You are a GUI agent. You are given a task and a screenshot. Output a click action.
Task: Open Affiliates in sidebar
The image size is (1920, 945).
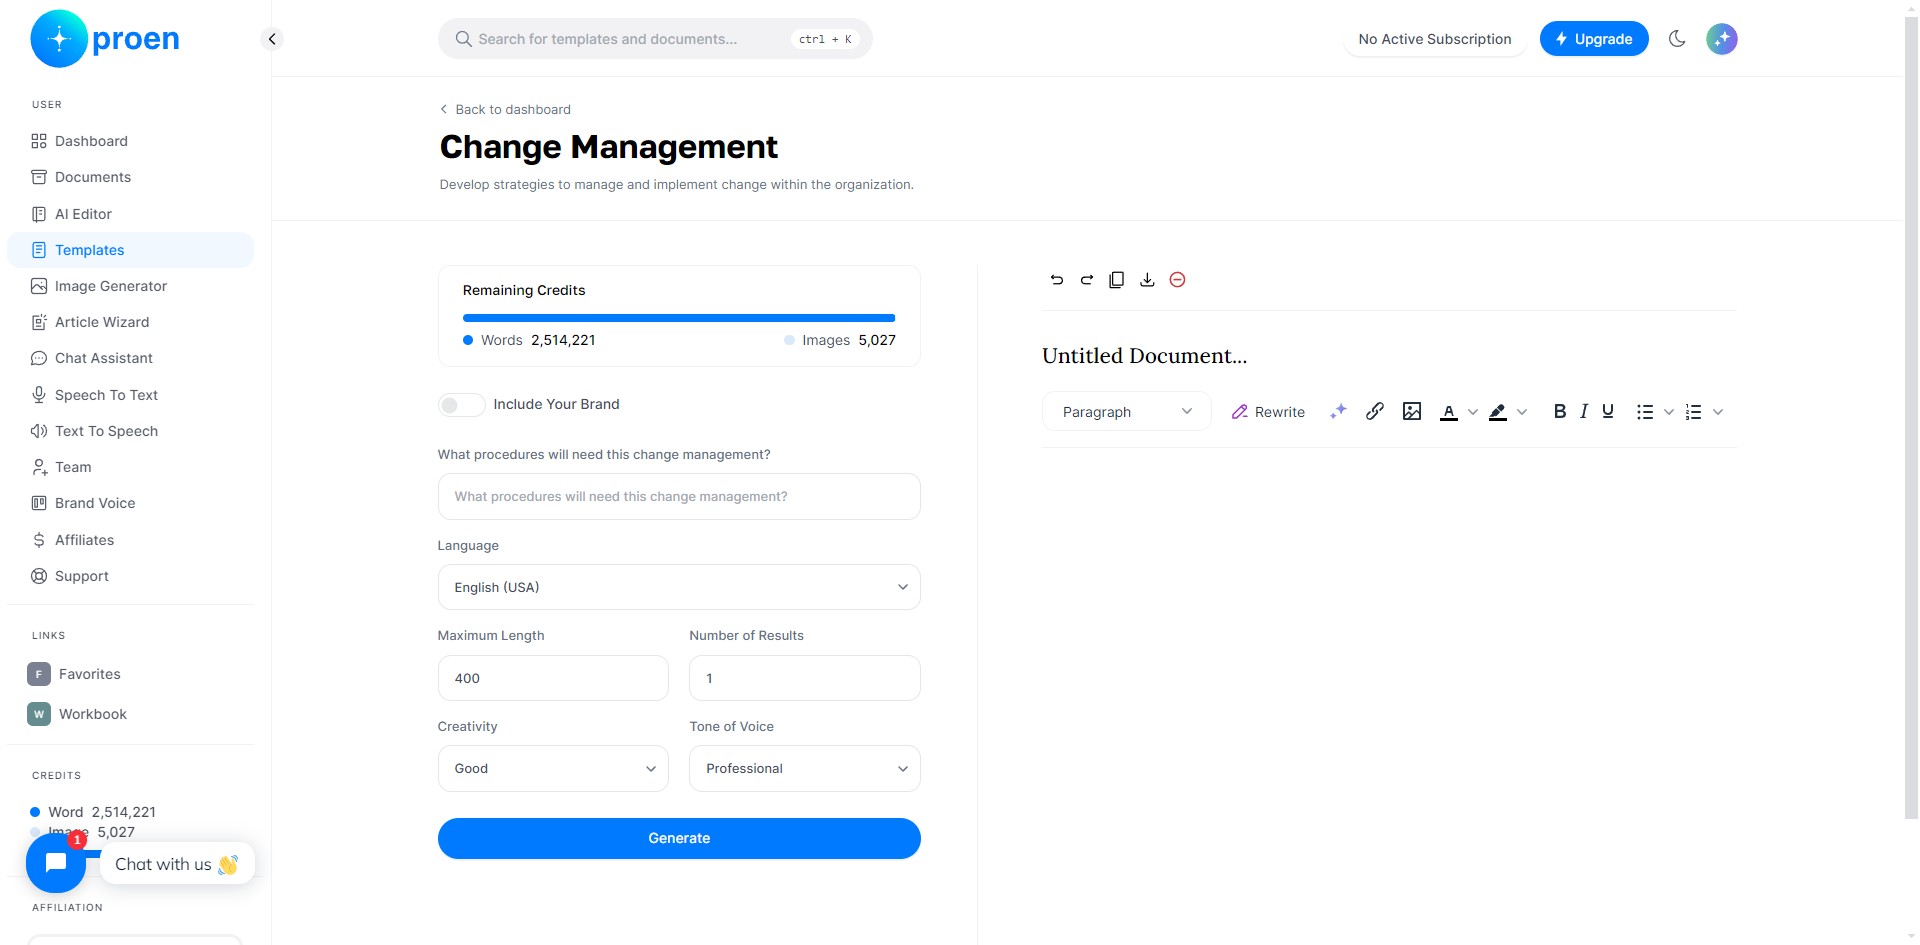pyautogui.click(x=131, y=540)
